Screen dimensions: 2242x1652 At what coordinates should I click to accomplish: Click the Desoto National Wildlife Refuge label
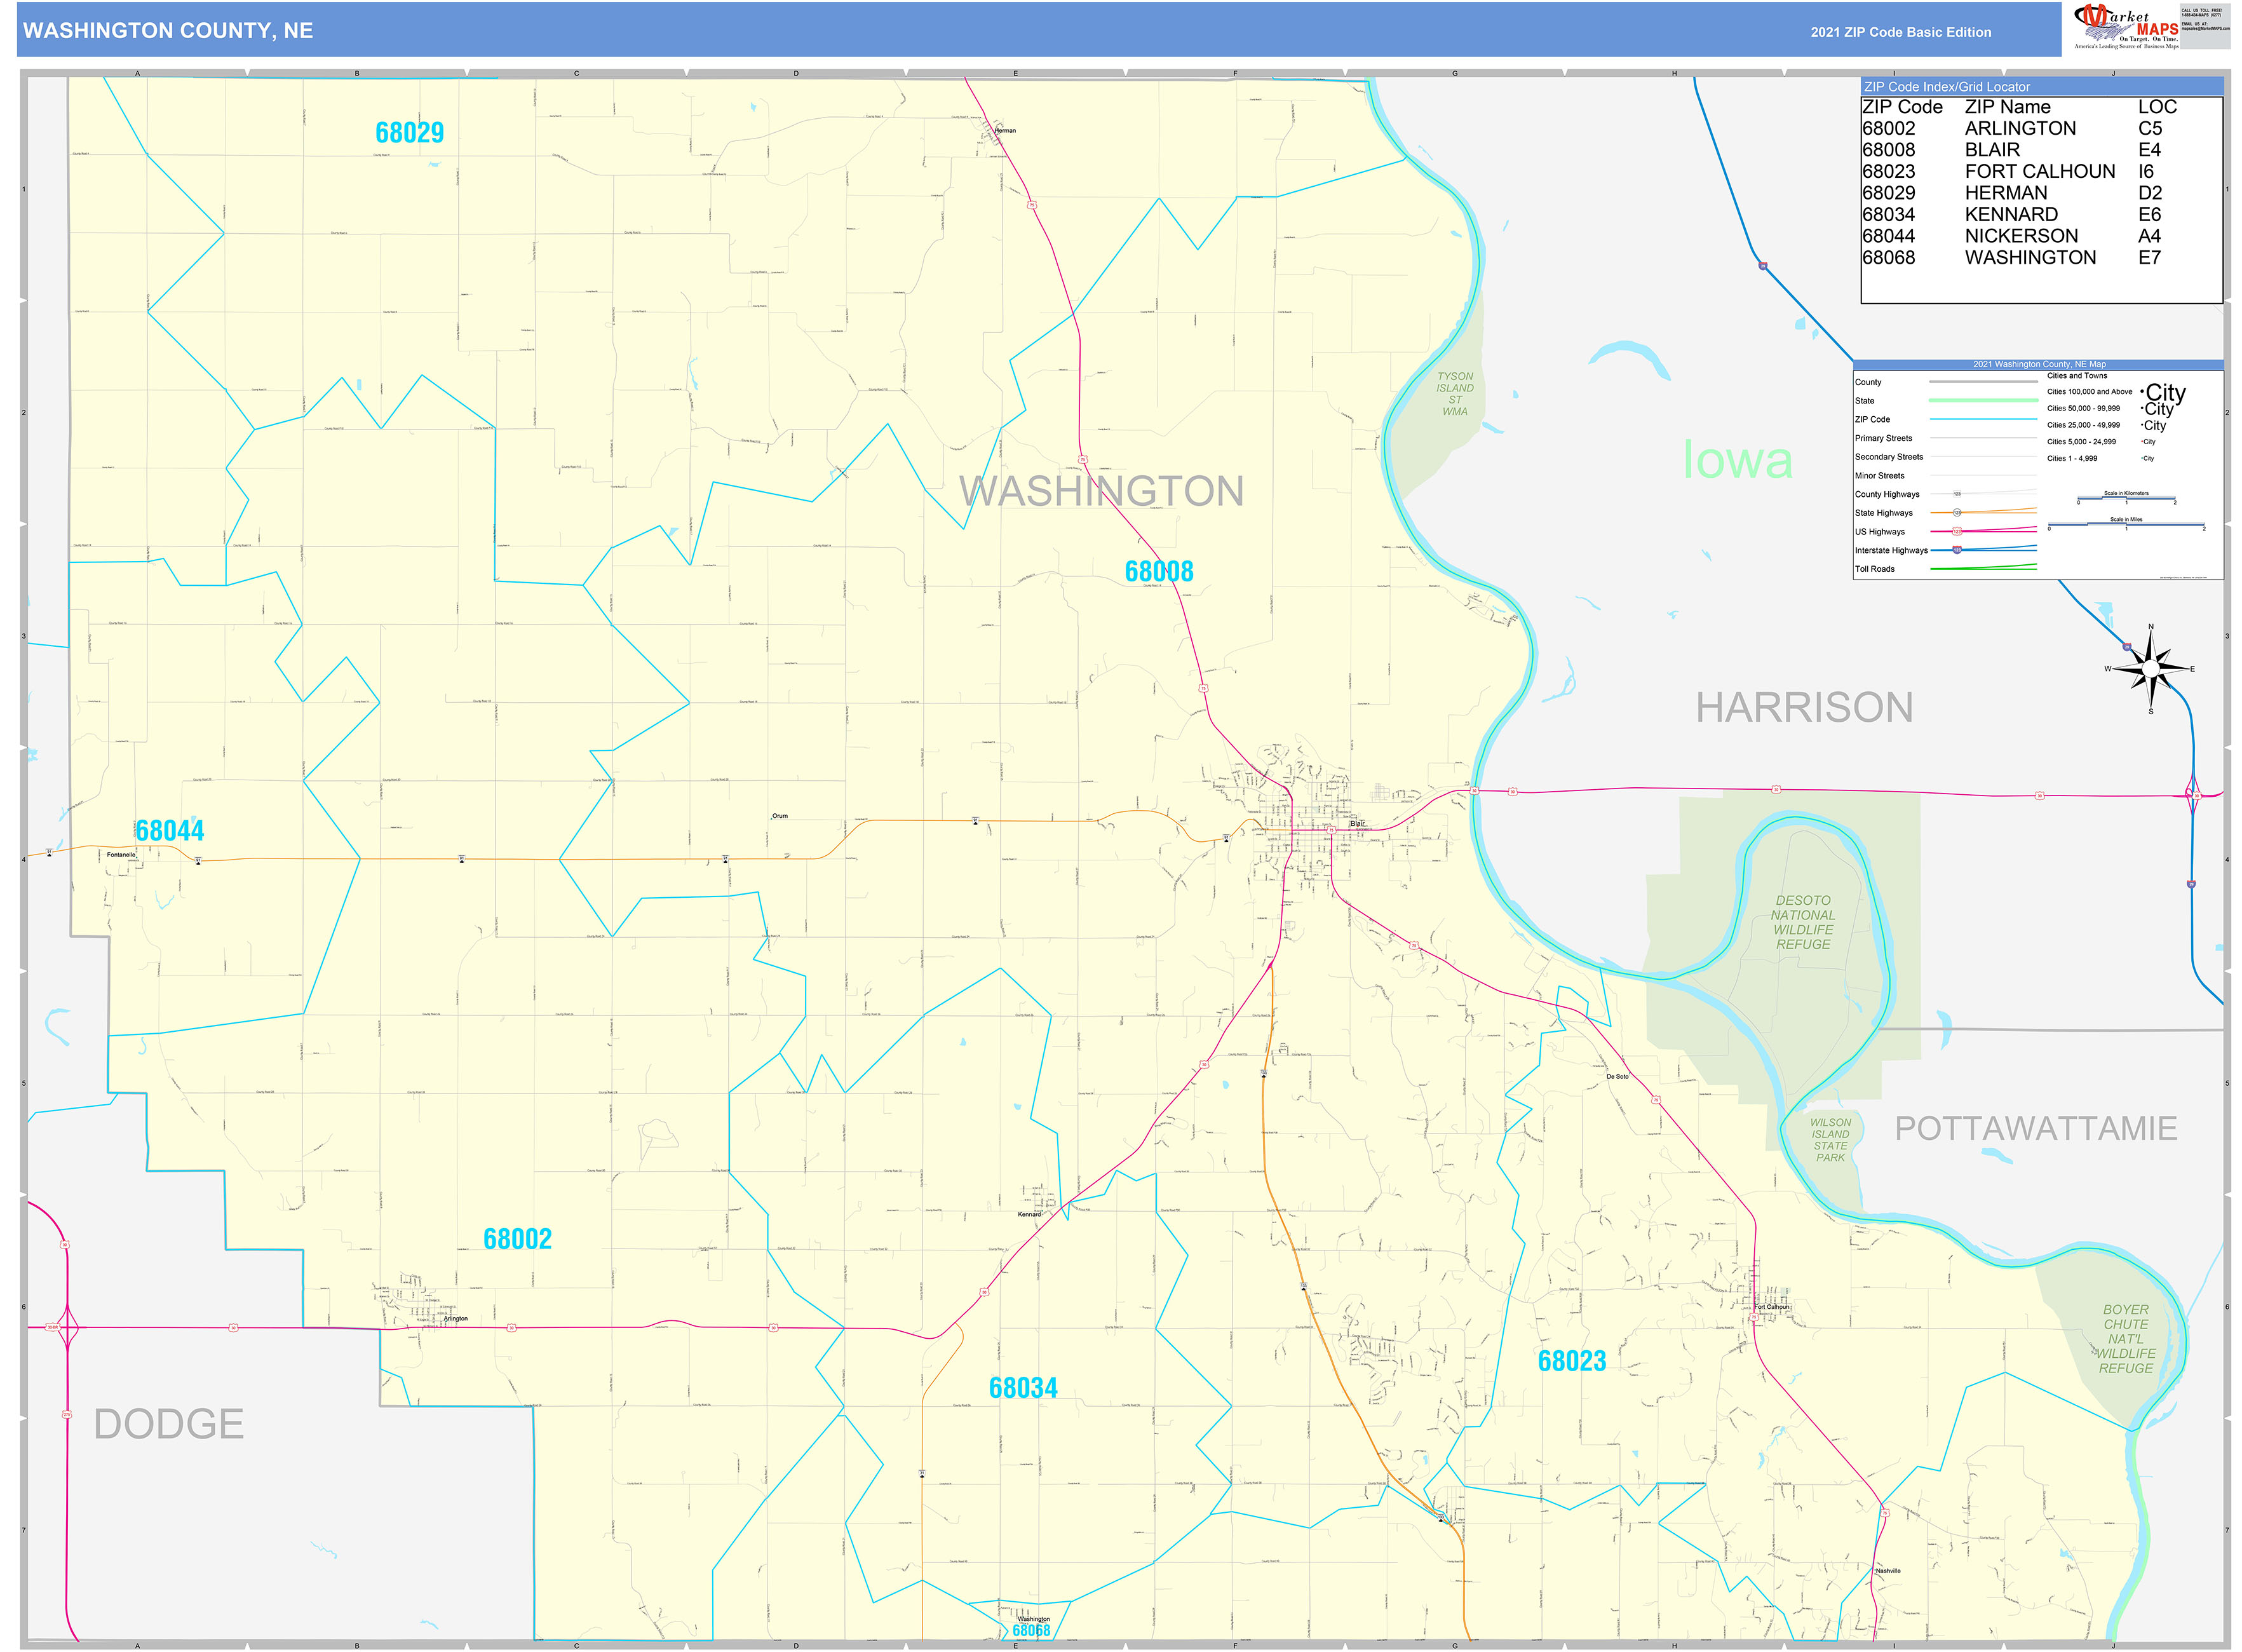1802,922
